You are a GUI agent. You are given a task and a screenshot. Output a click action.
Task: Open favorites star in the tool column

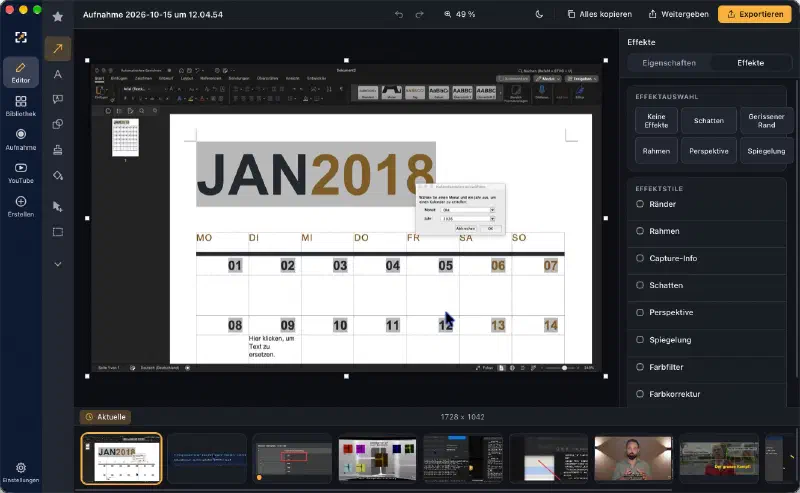click(58, 17)
